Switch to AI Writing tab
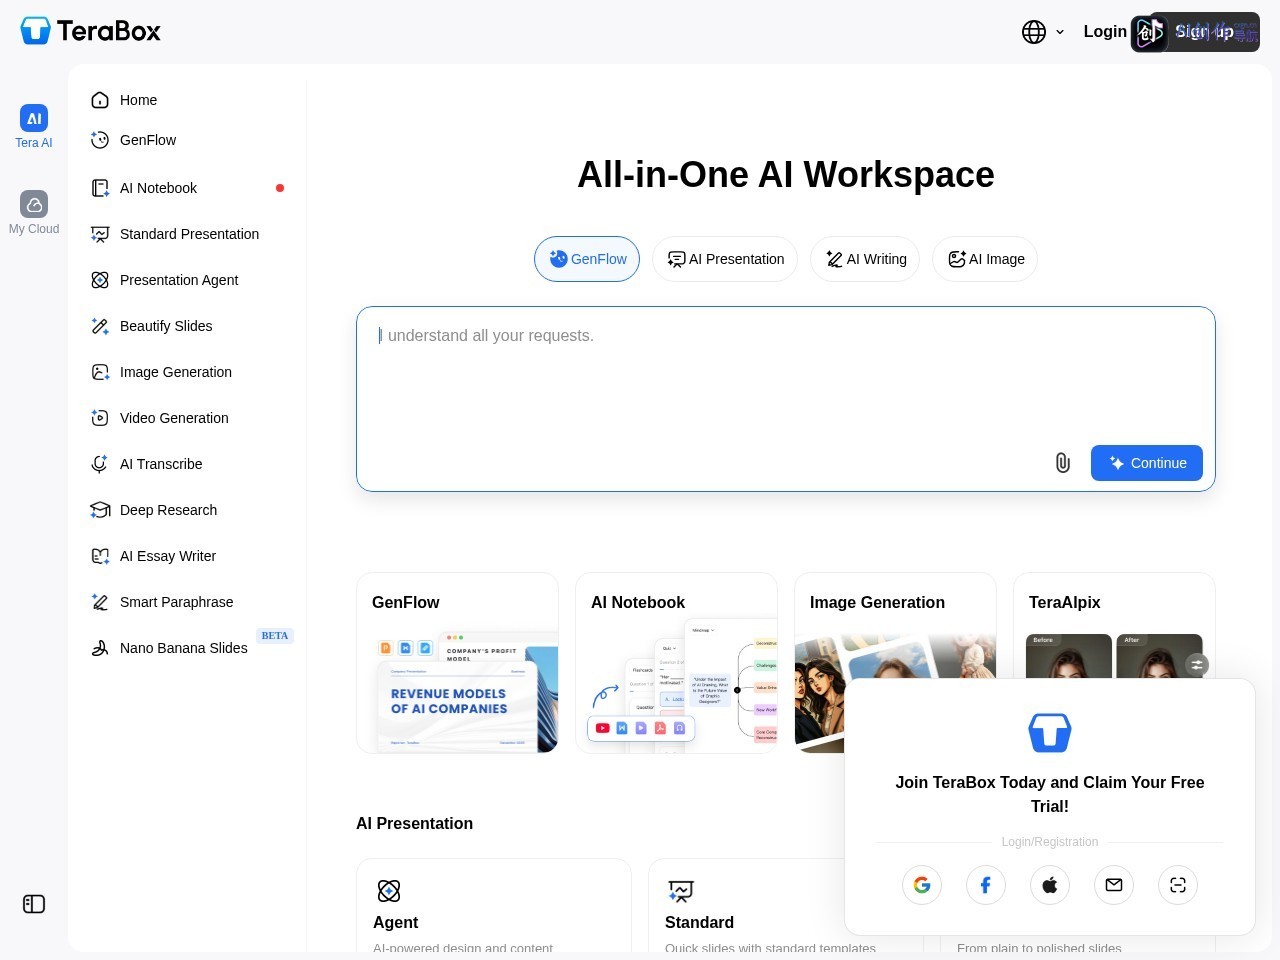 coord(865,259)
